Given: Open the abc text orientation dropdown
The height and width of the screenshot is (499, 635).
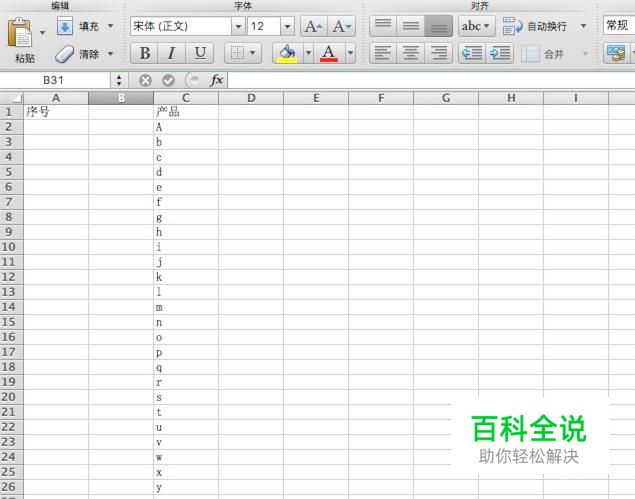Looking at the screenshot, I should (476, 26).
